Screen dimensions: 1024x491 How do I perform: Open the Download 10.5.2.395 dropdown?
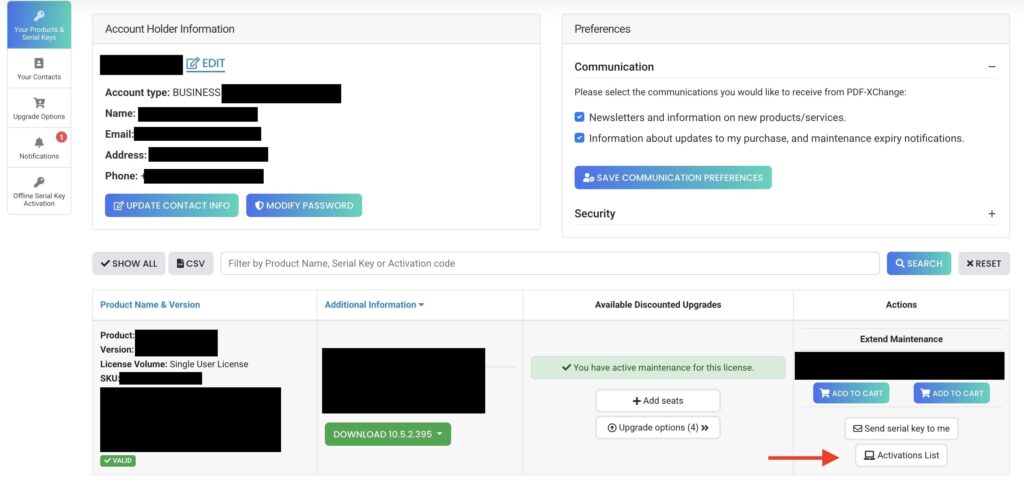(x=388, y=434)
